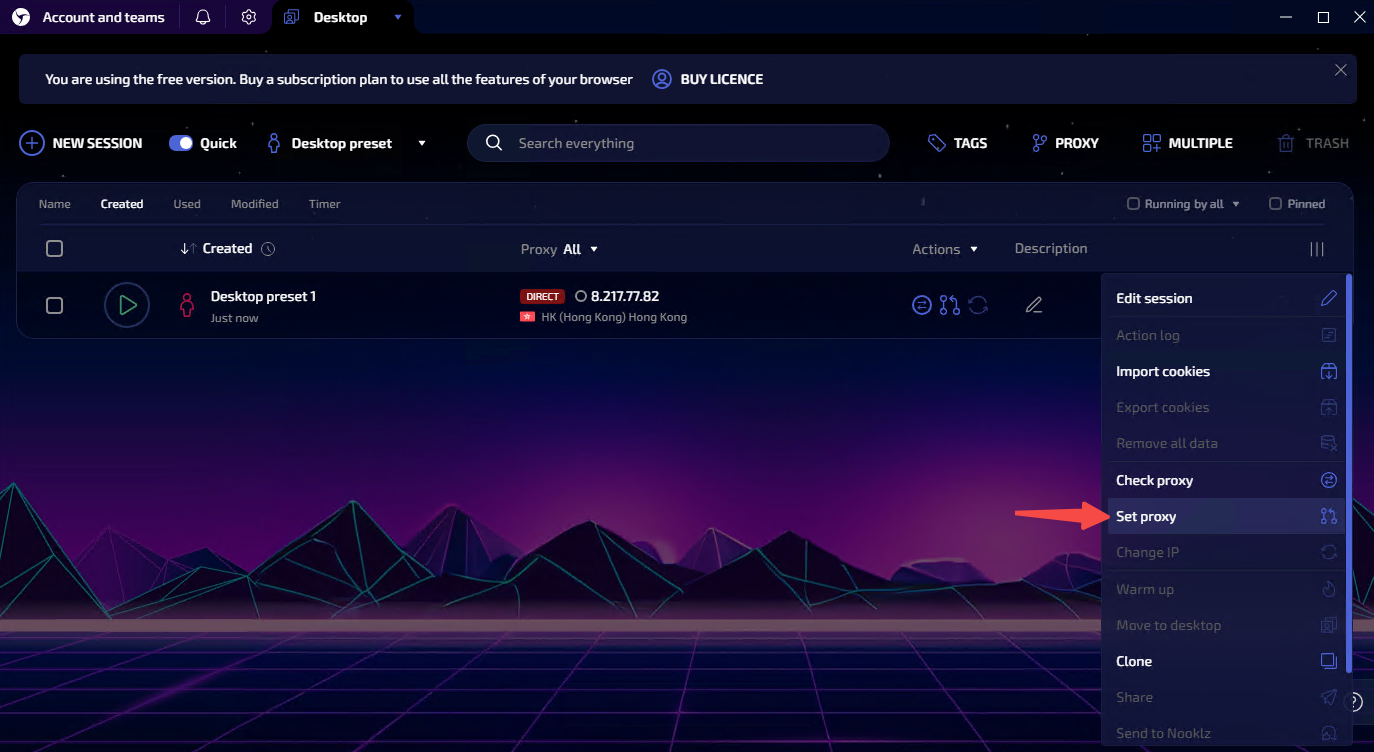Click the Search everything input field

(x=690, y=143)
